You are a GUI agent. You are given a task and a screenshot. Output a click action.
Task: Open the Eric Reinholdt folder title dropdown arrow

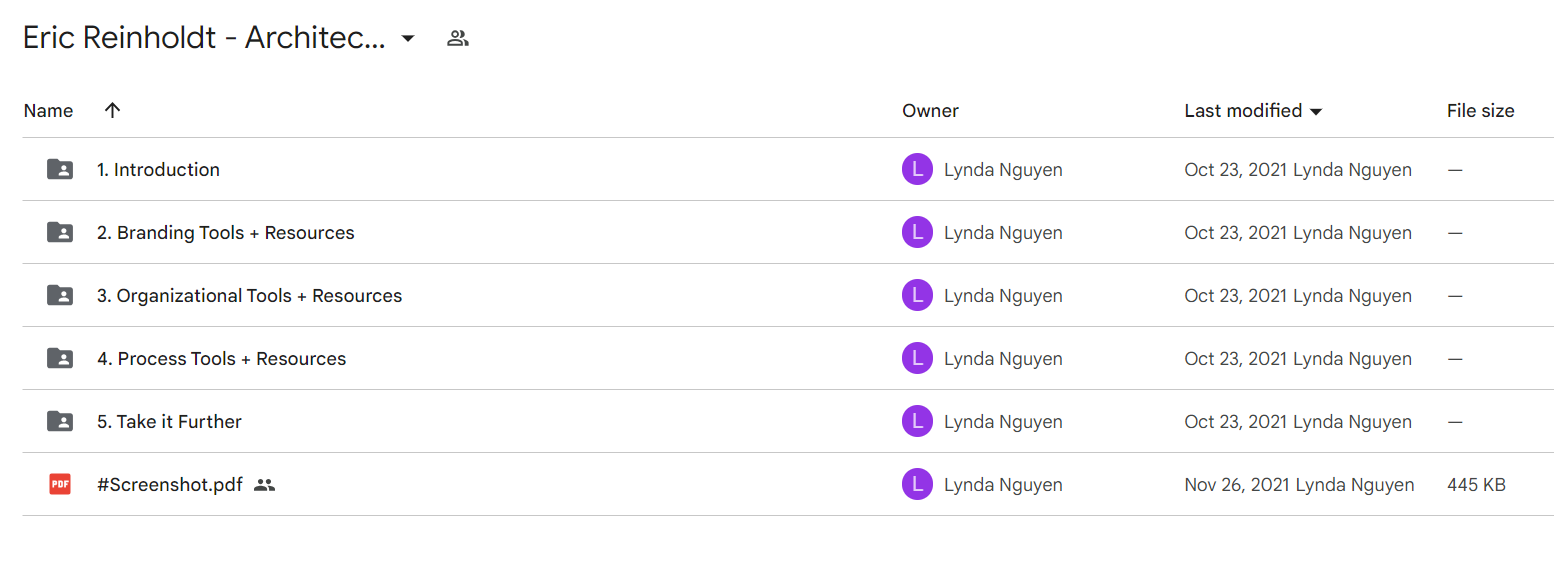pos(407,39)
